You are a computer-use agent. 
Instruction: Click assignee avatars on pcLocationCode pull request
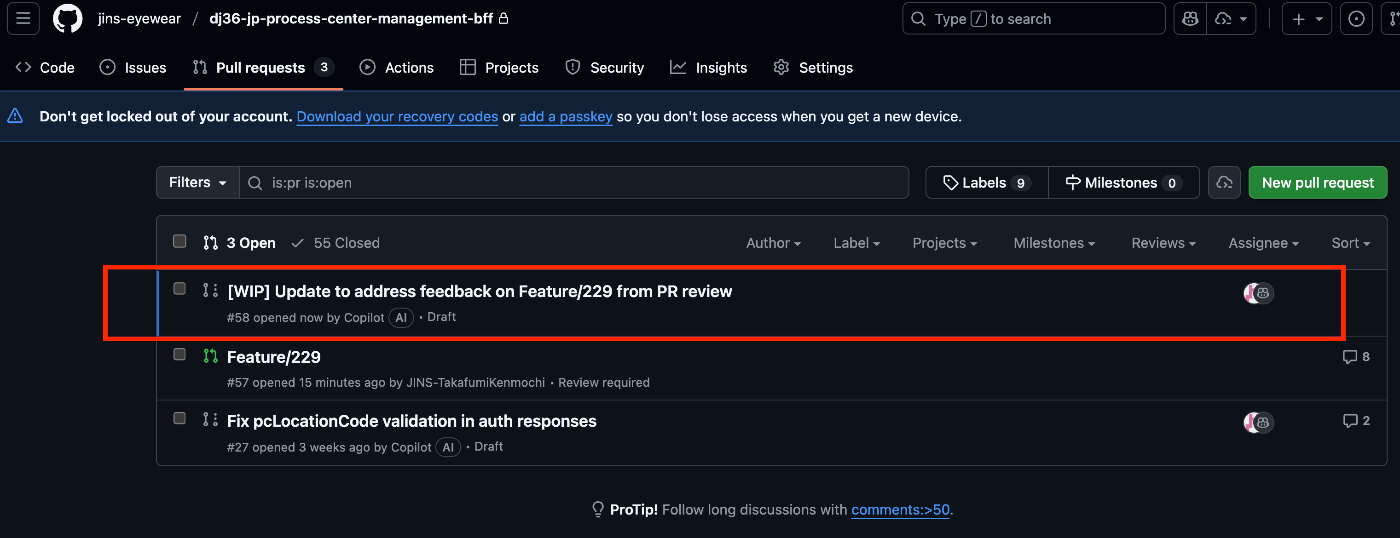coord(1258,422)
